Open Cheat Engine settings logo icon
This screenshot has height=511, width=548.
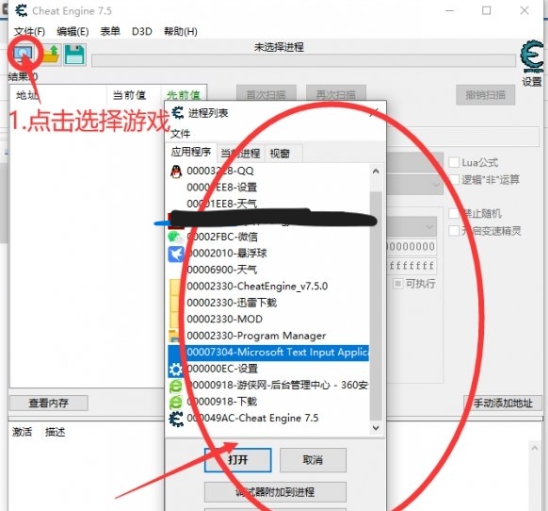(x=532, y=57)
